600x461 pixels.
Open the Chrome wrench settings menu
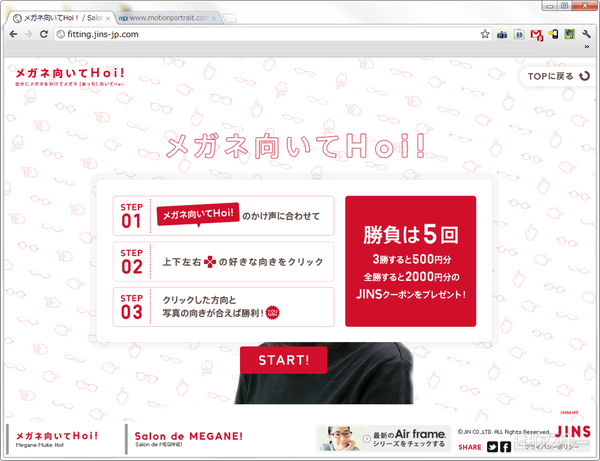(x=586, y=34)
